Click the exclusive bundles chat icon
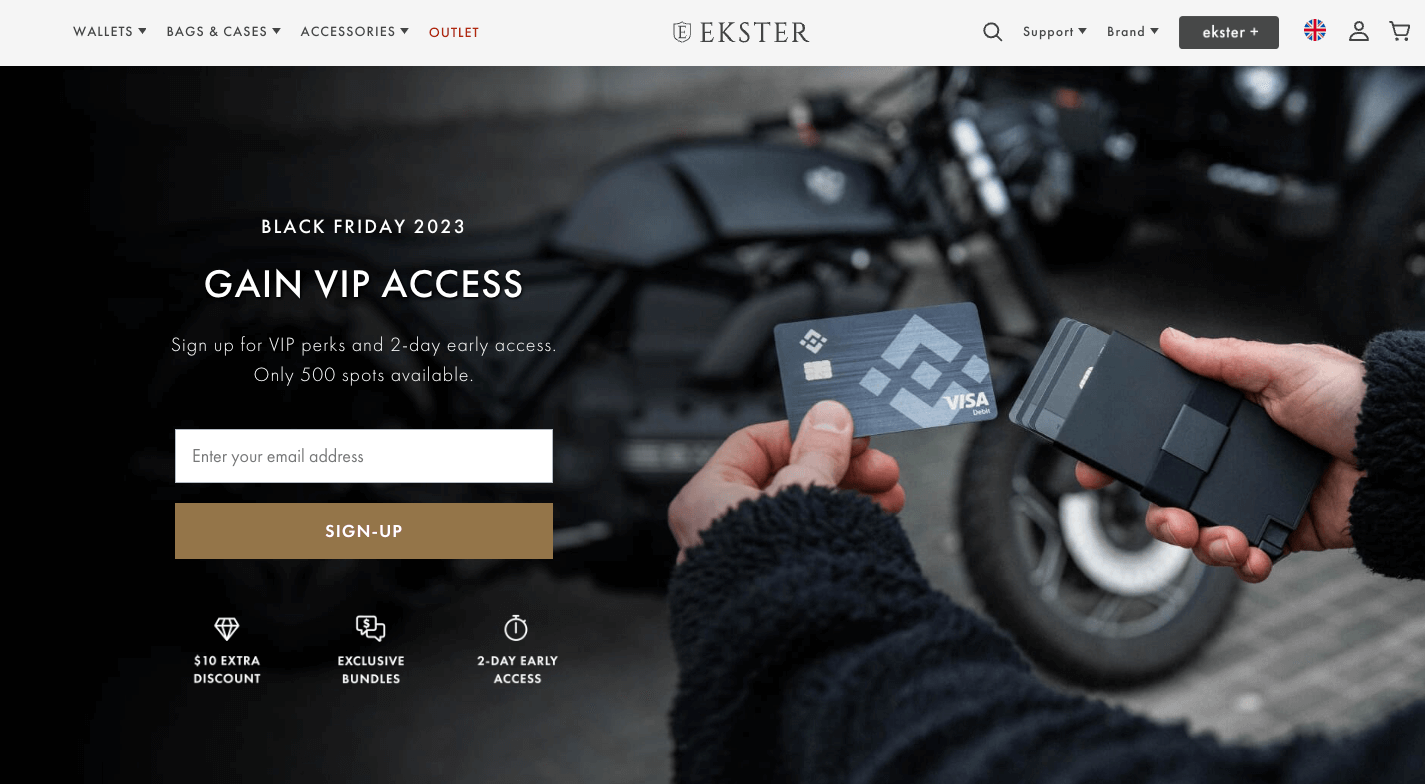Screen dimensions: 1425x784 coord(371,628)
